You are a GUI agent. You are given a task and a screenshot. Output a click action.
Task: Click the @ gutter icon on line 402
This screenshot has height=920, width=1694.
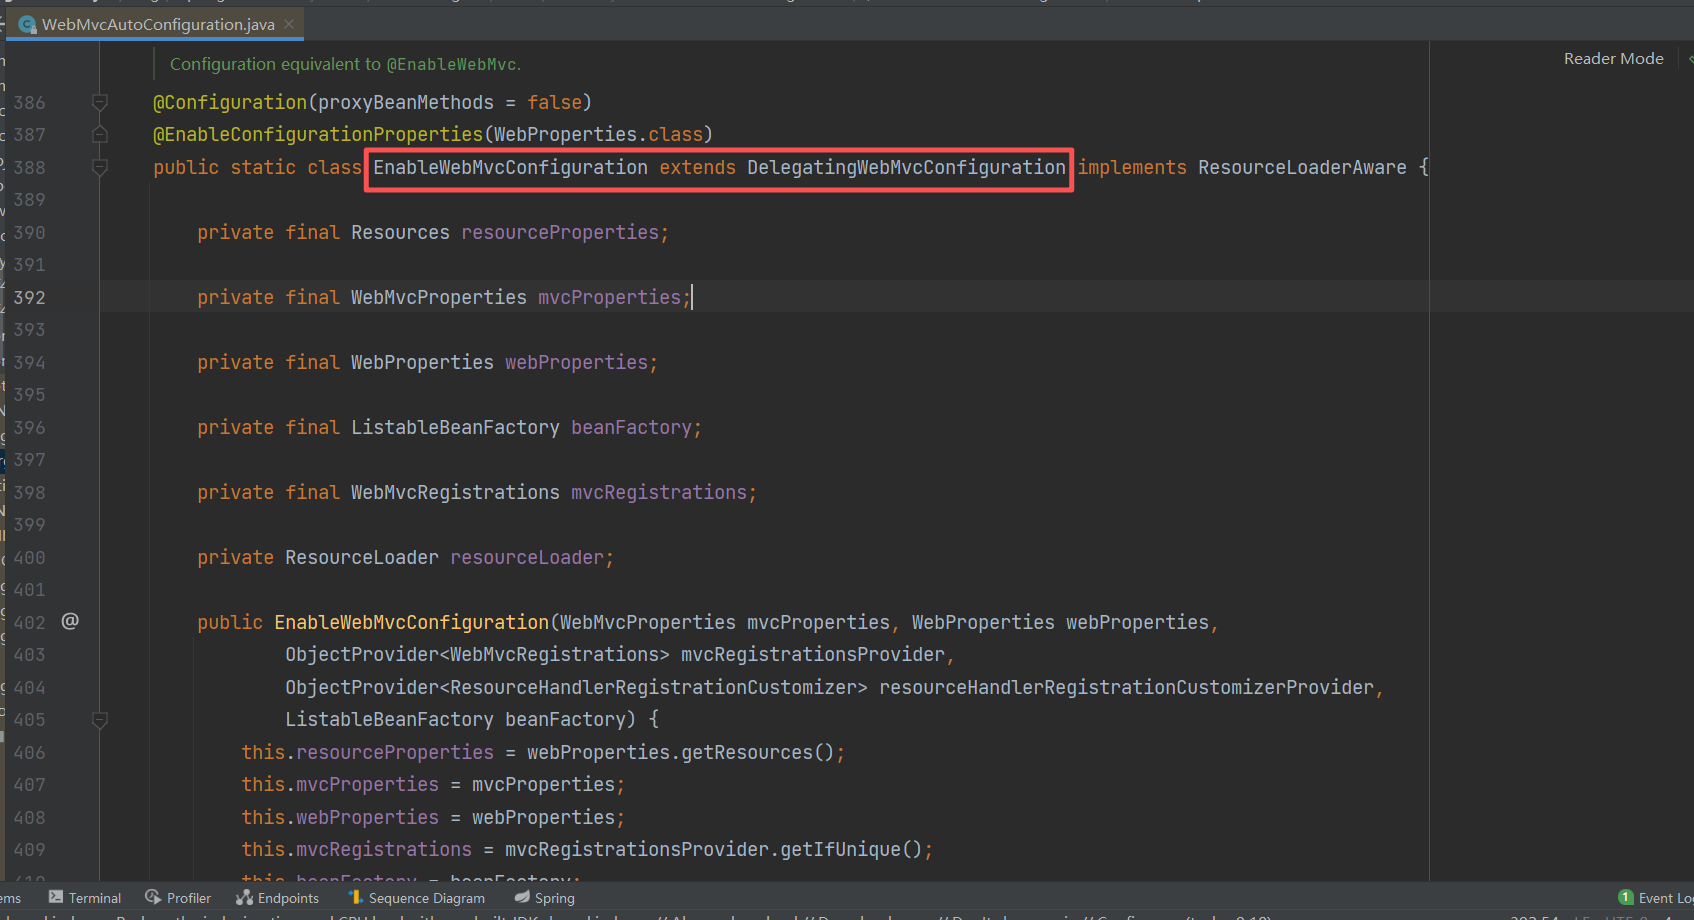point(70,621)
